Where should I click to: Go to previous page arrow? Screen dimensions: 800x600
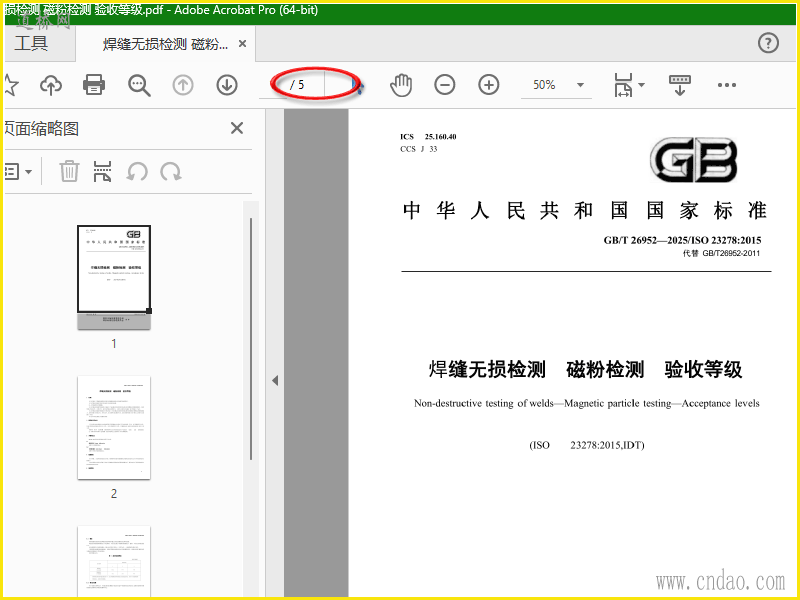point(183,85)
